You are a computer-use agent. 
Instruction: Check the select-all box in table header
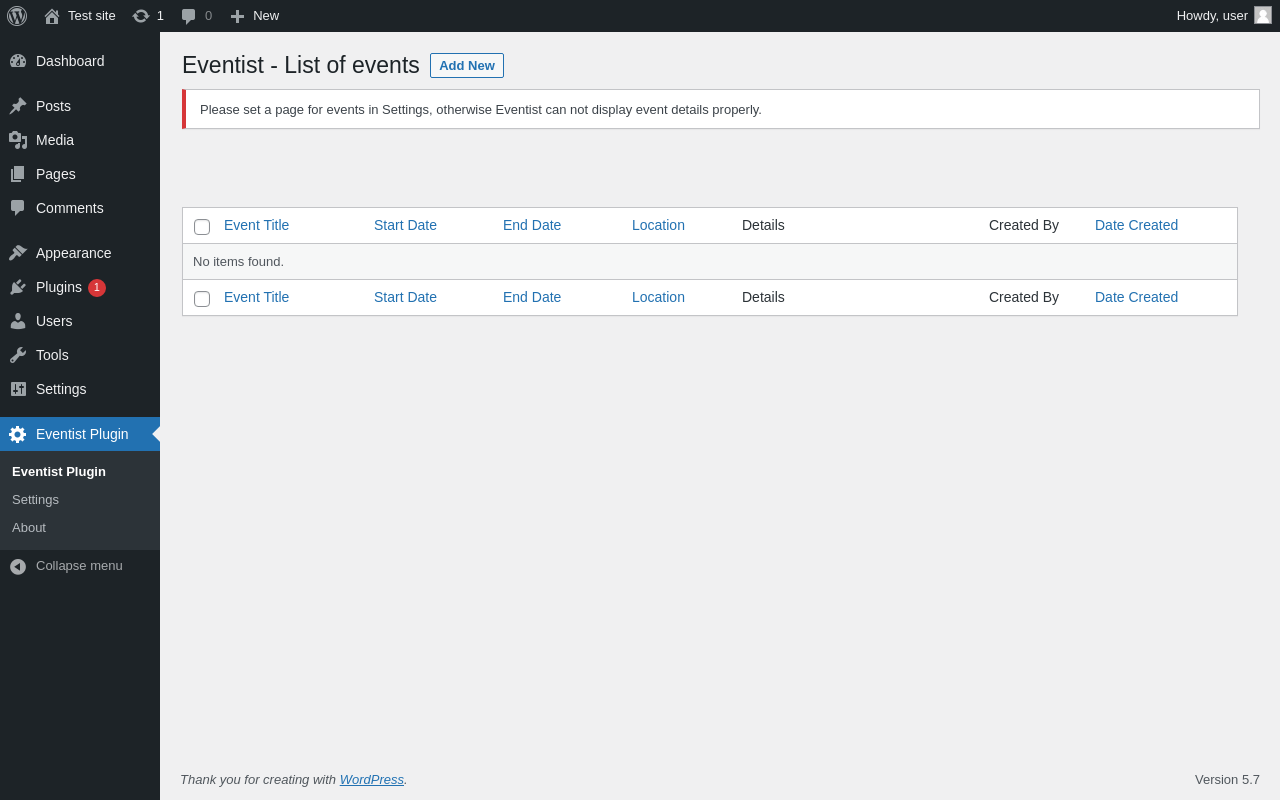point(202,227)
